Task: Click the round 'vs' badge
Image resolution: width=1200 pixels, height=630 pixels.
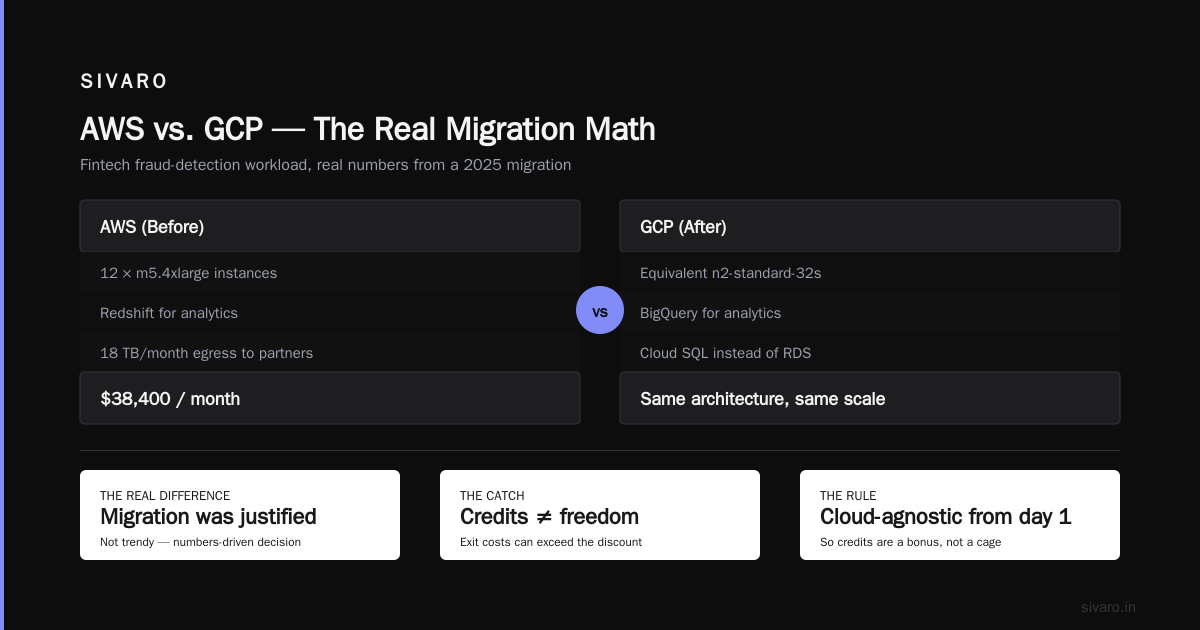Action: pos(600,310)
